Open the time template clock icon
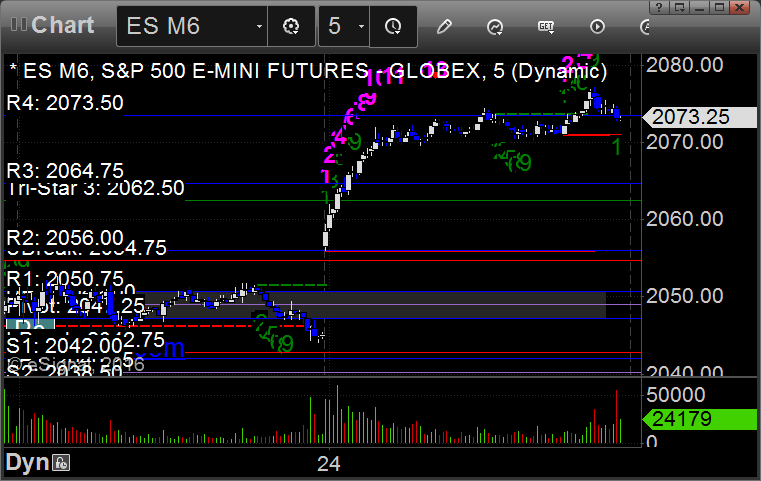Image resolution: width=761 pixels, height=481 pixels. pyautogui.click(x=393, y=26)
